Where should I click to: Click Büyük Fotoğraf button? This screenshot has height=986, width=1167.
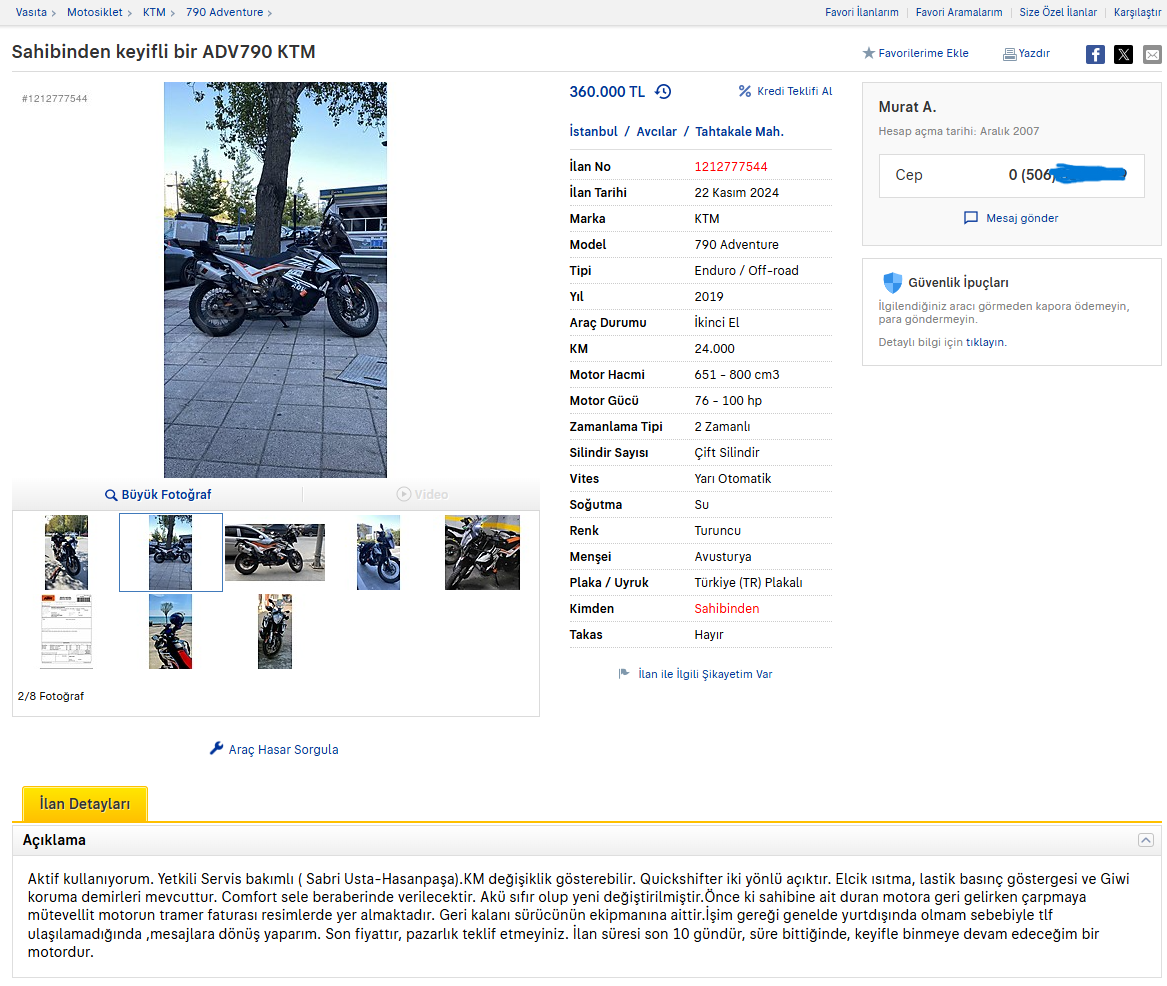pyautogui.click(x=158, y=495)
